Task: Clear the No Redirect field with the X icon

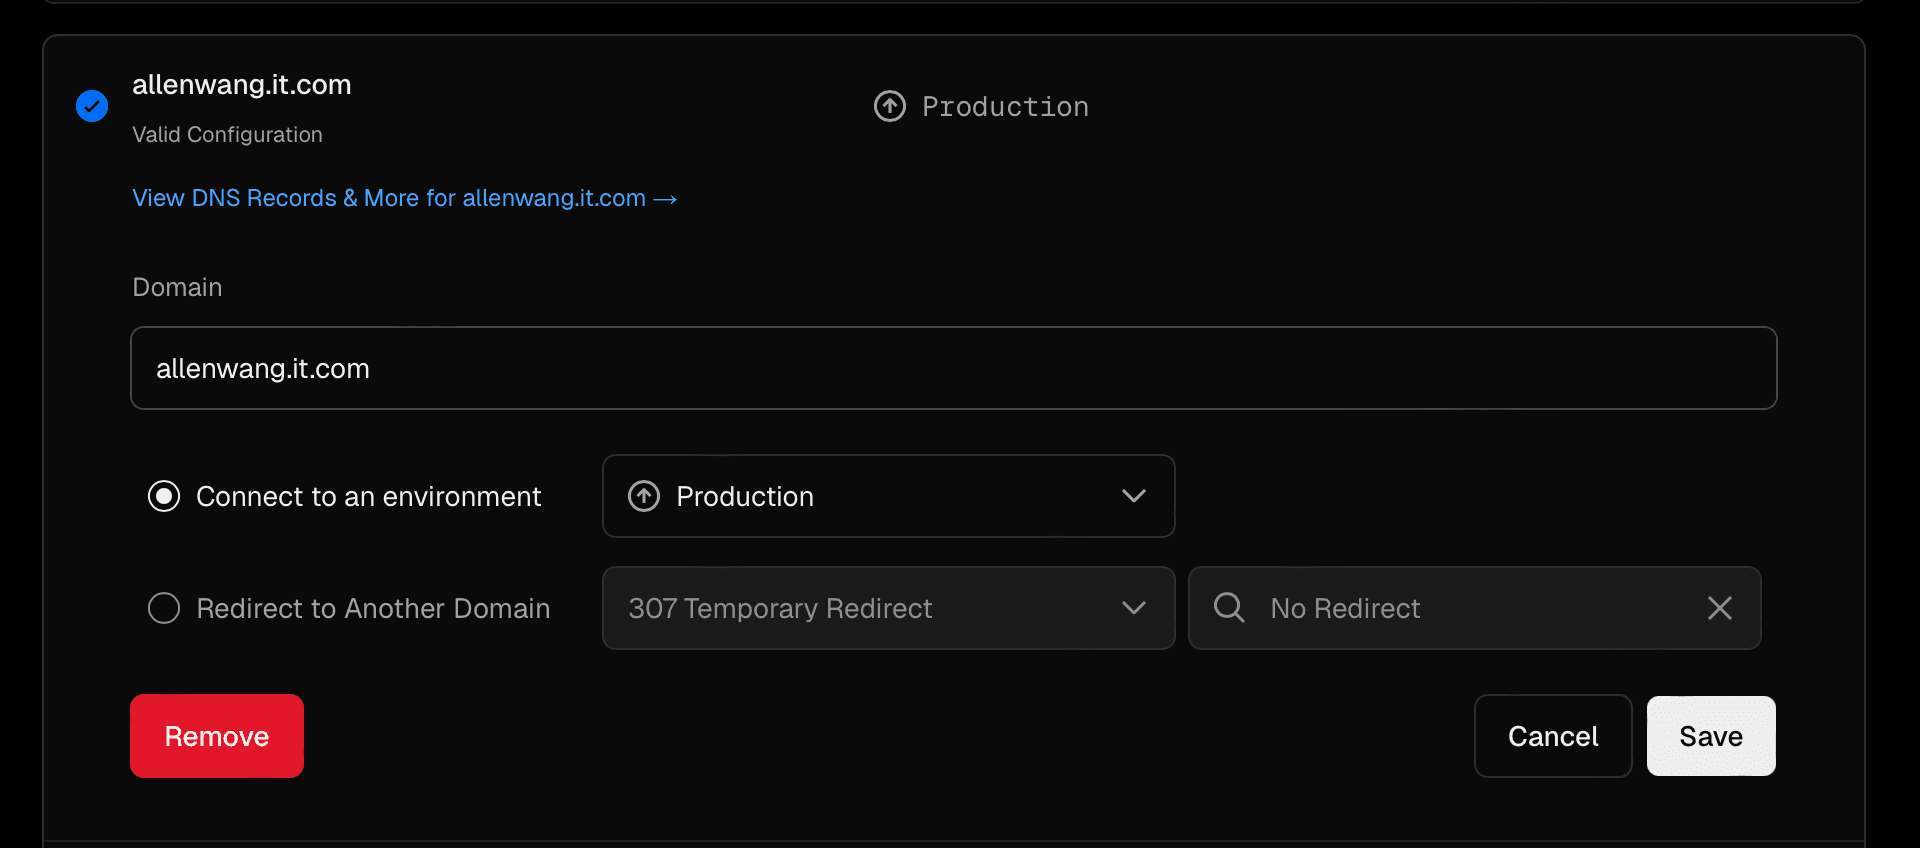Action: pyautogui.click(x=1719, y=608)
